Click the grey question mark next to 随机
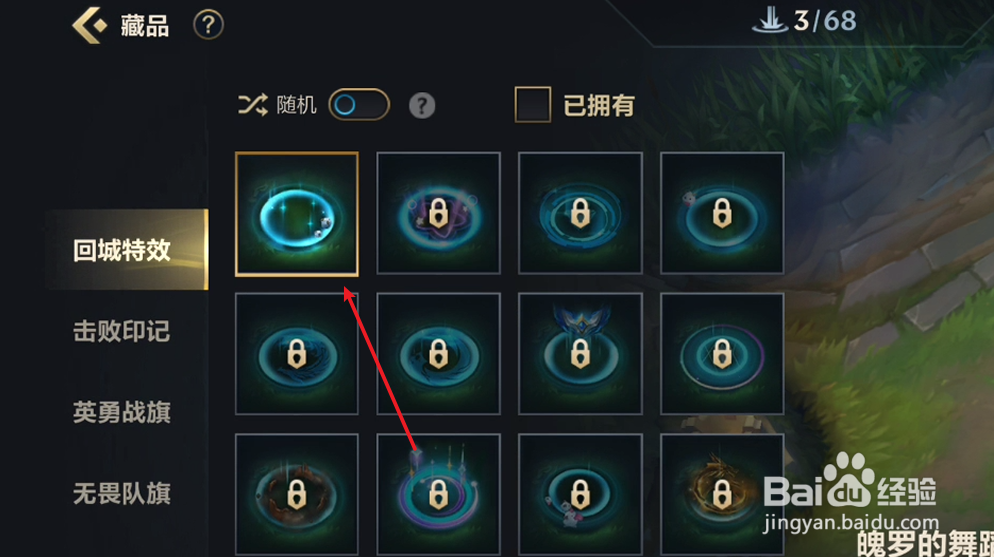The width and height of the screenshot is (994, 557). pos(422,105)
